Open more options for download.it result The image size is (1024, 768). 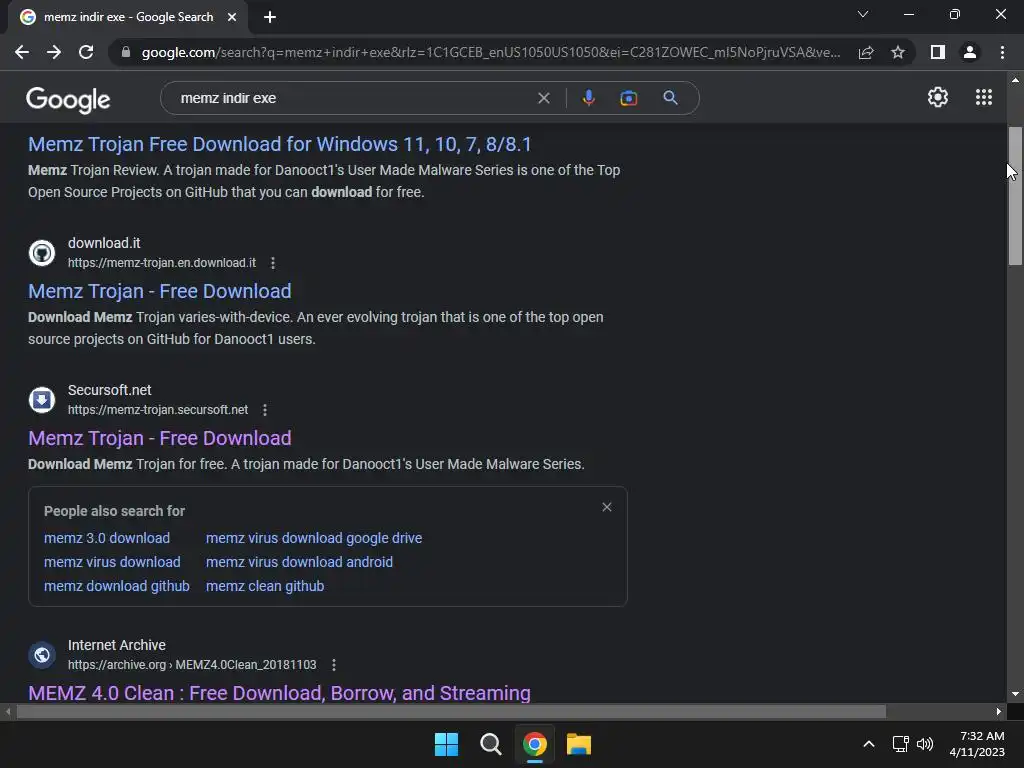click(273, 263)
